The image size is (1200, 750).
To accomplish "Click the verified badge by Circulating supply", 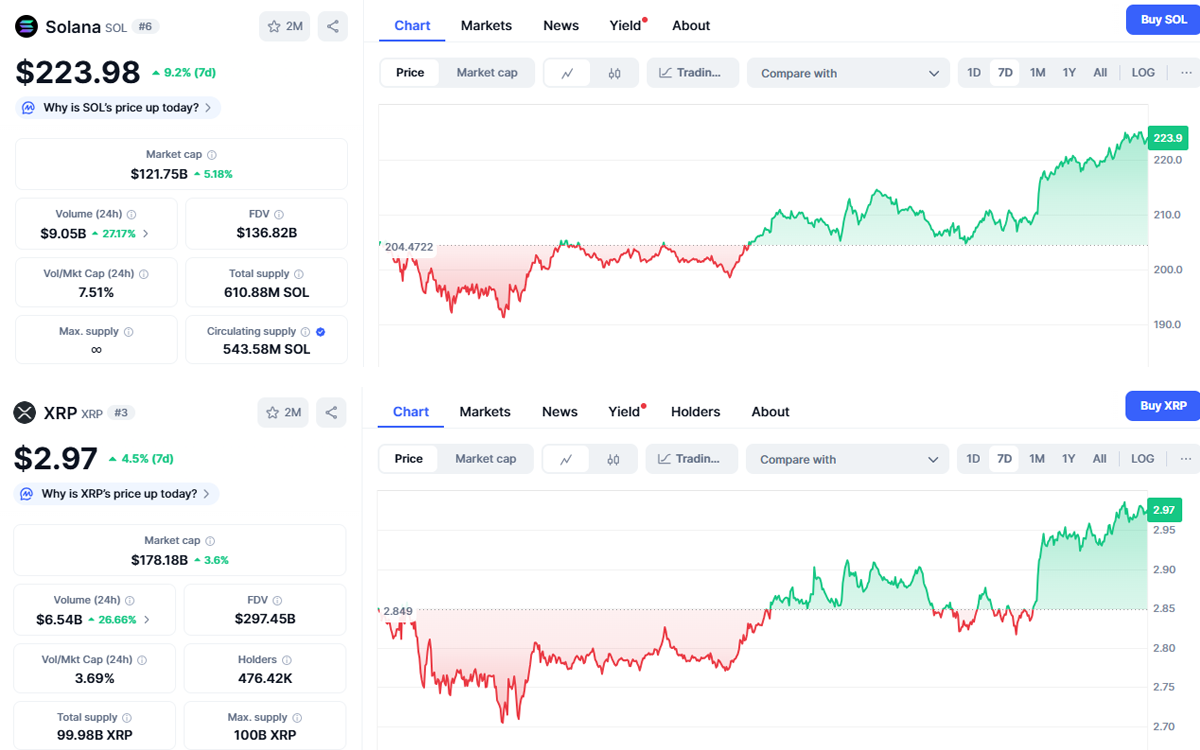I will (320, 332).
